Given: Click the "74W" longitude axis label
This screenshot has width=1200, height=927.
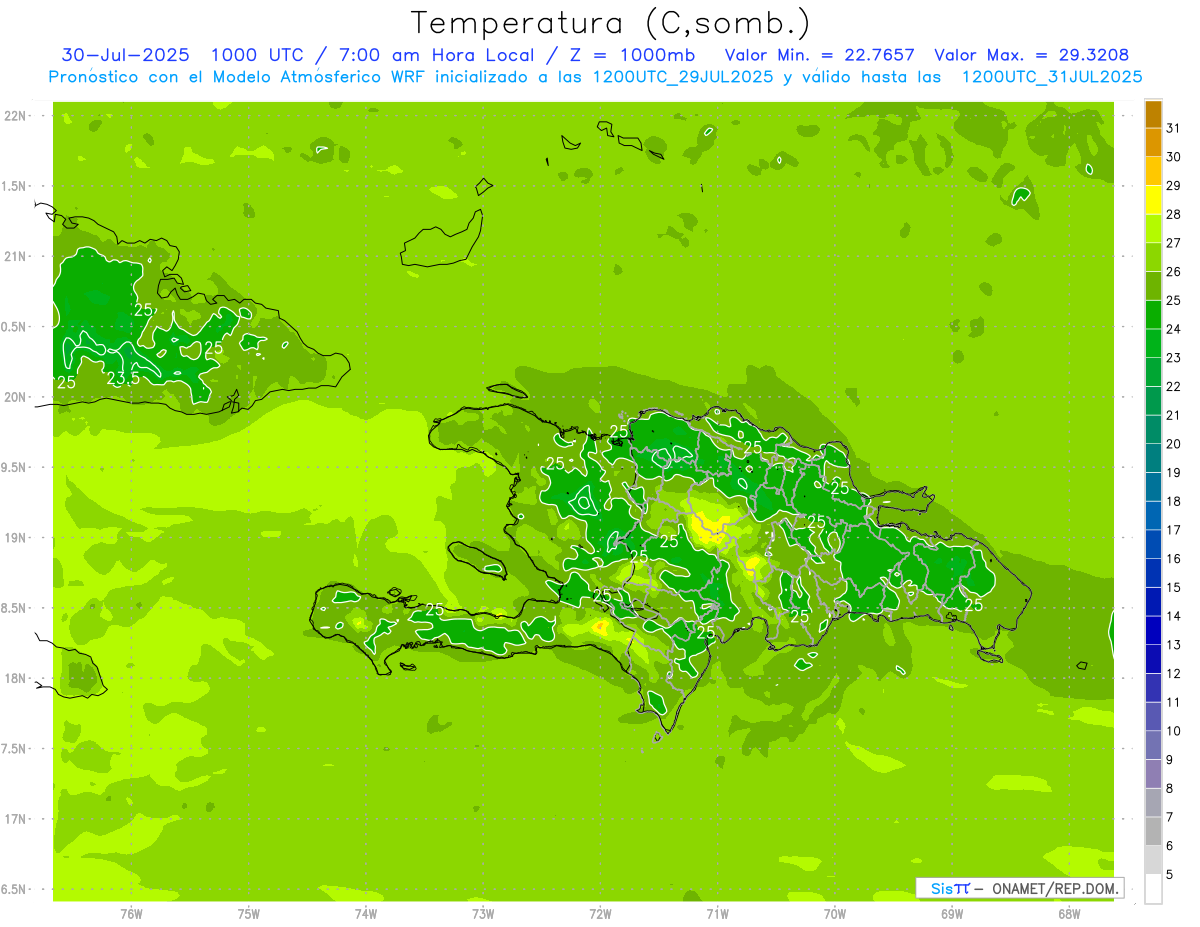Looking at the screenshot, I should click(x=366, y=914).
